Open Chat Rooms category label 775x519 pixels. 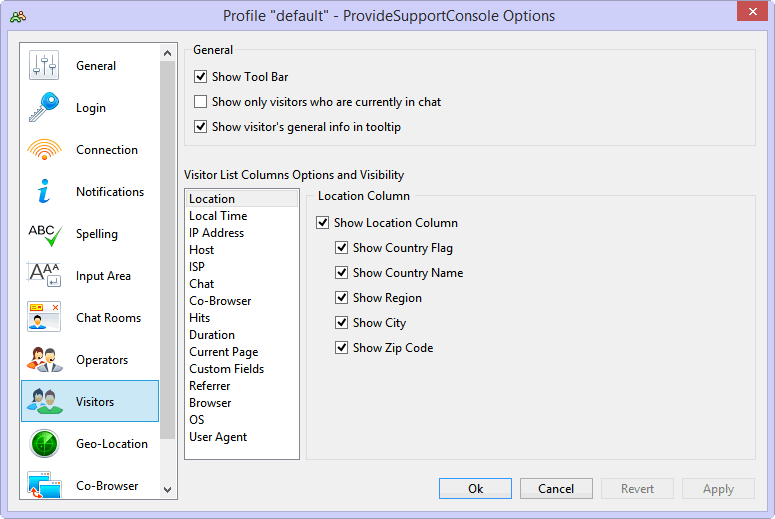pyautogui.click(x=108, y=318)
